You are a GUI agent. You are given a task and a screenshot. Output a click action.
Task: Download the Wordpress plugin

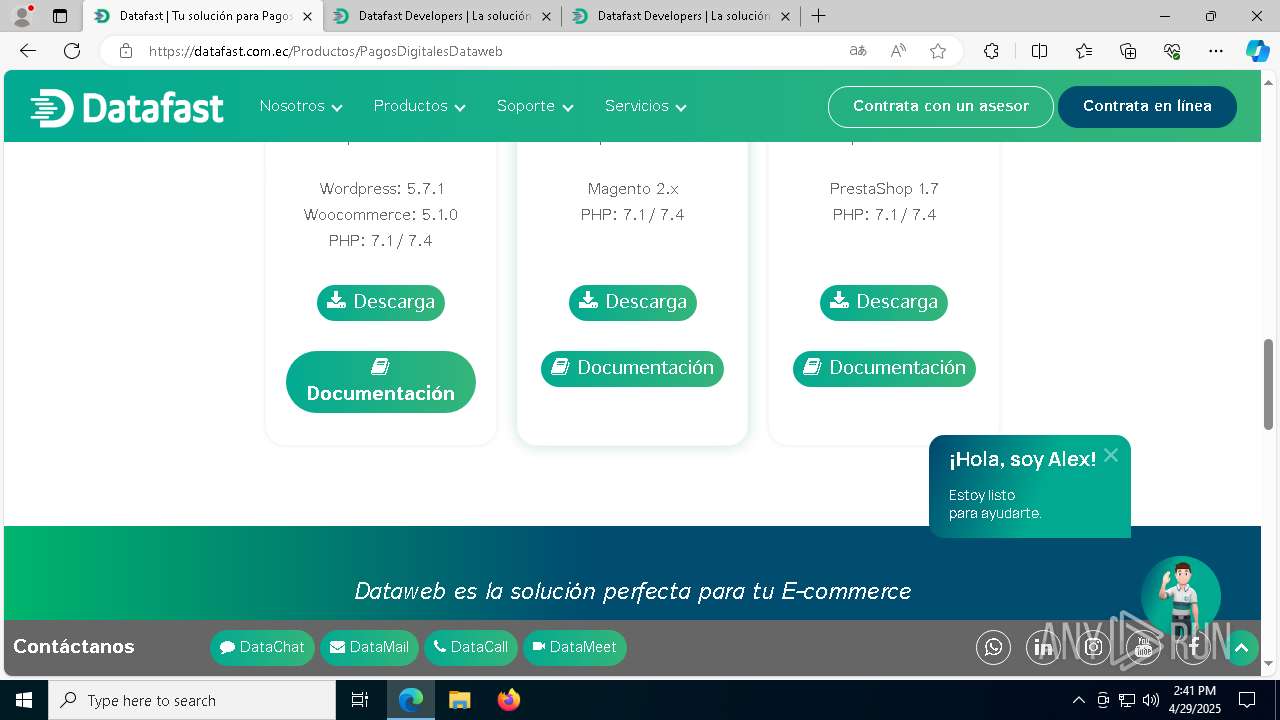(381, 302)
